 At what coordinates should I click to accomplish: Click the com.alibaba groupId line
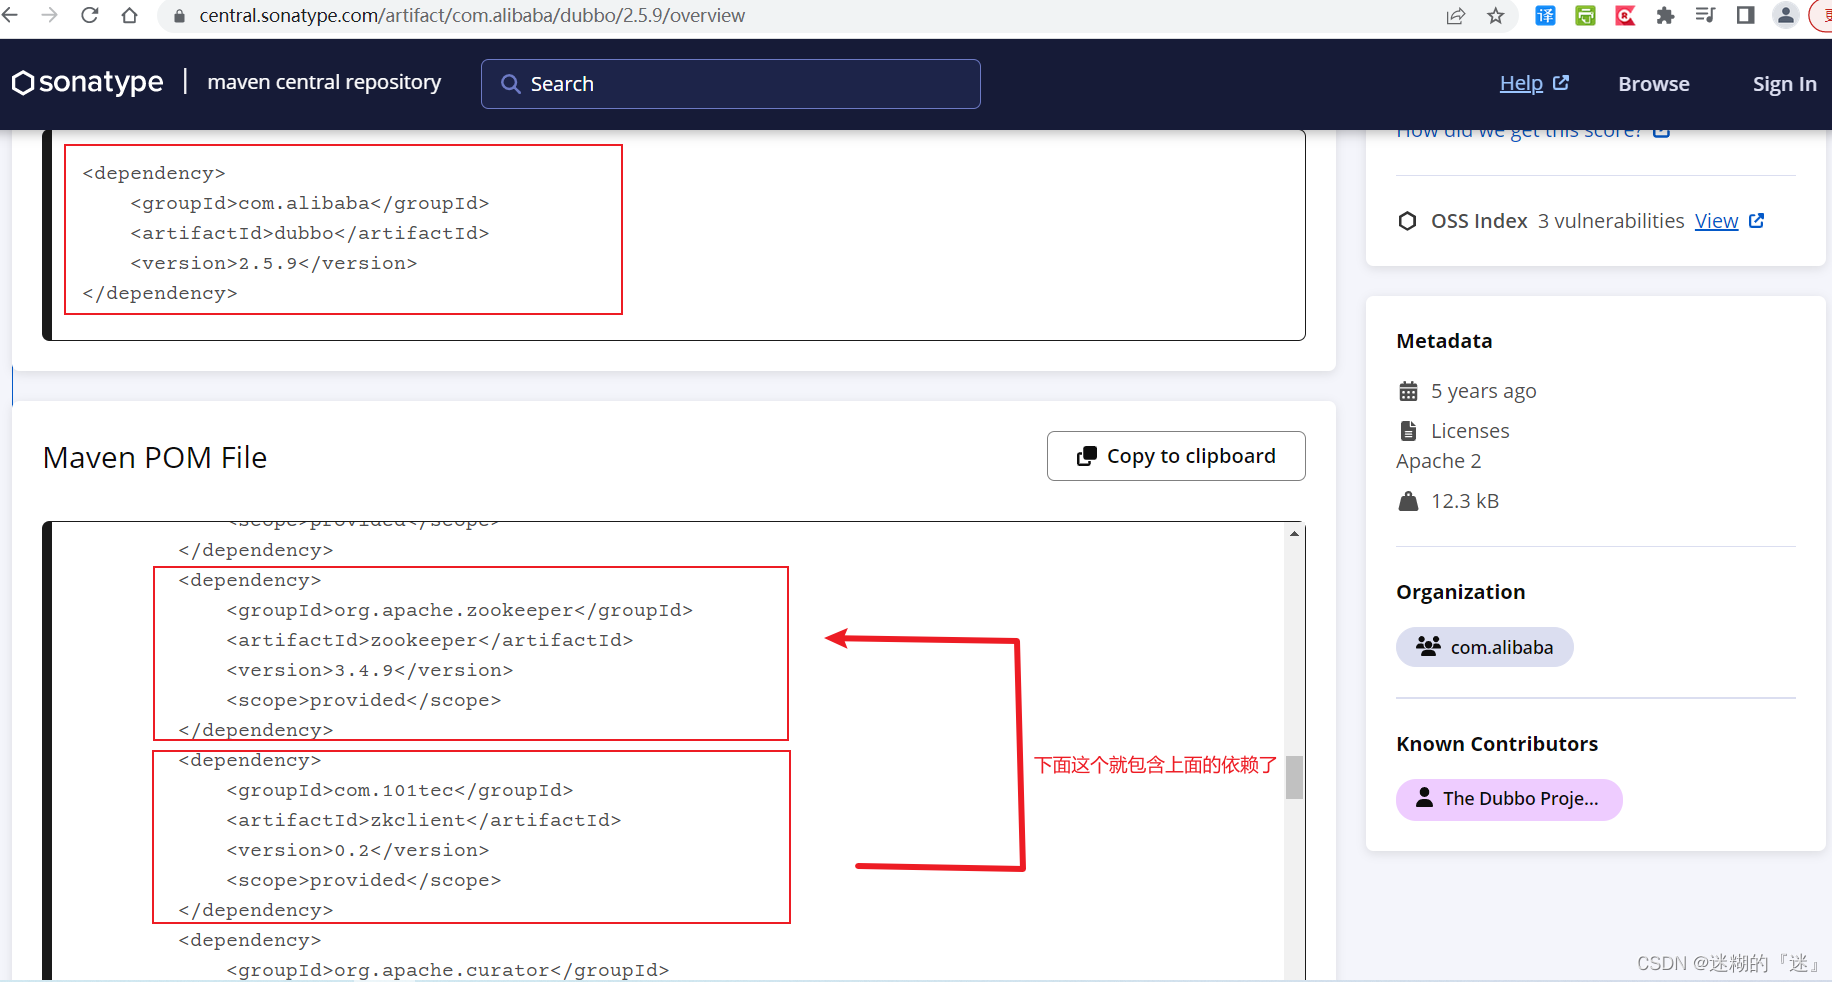[310, 203]
